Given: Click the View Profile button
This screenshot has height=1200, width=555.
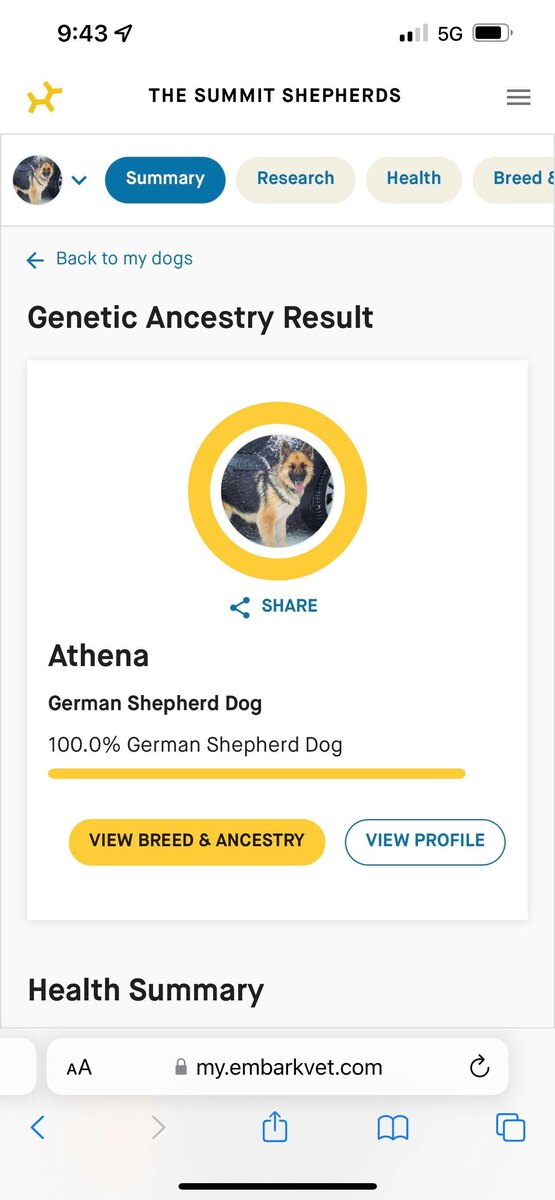Looking at the screenshot, I should (425, 841).
